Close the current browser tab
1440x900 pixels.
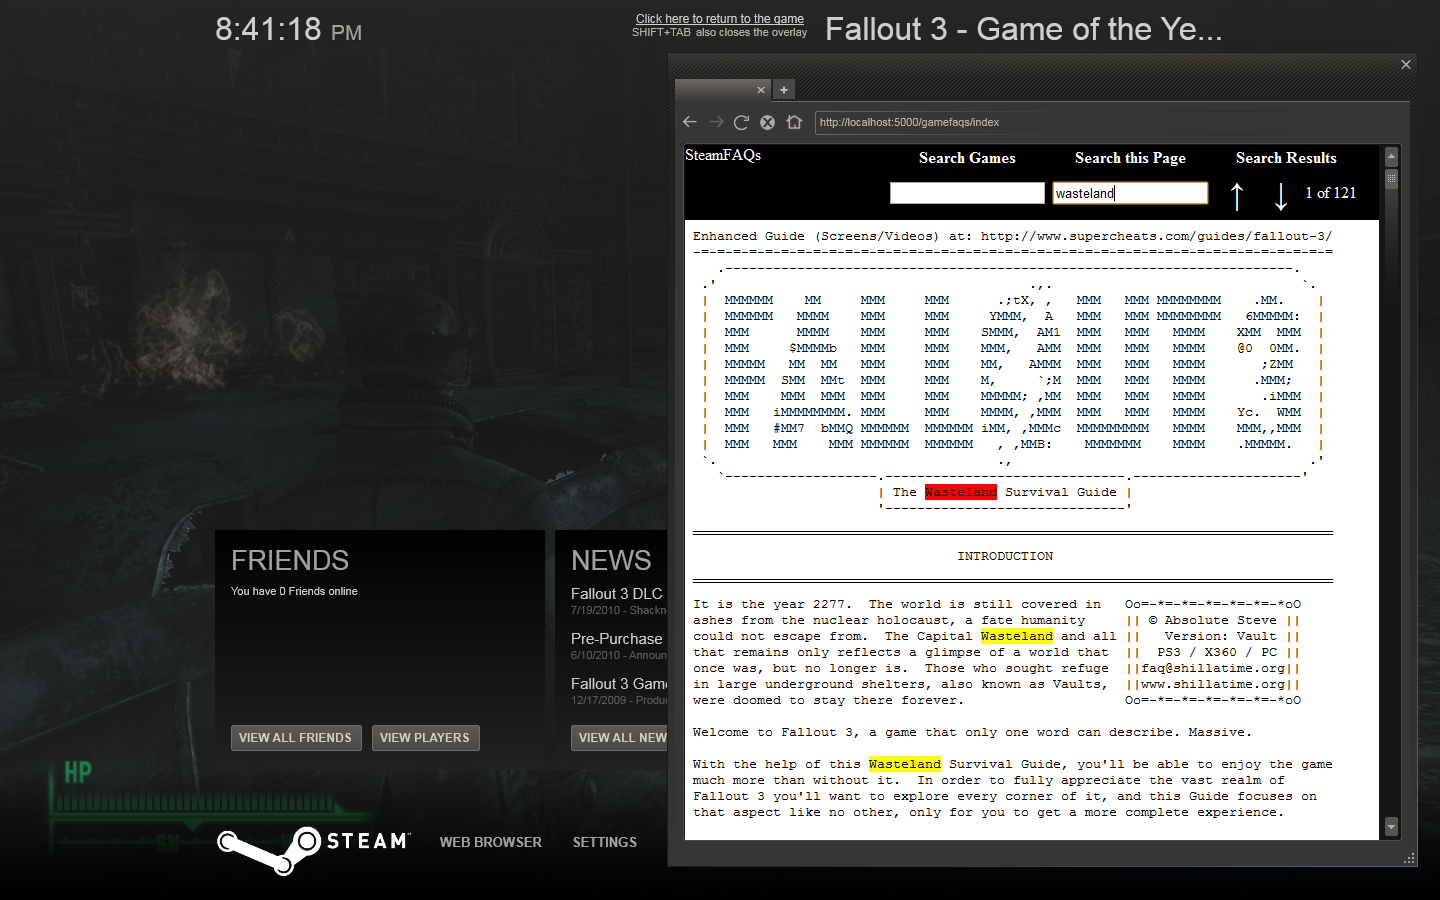pos(761,90)
